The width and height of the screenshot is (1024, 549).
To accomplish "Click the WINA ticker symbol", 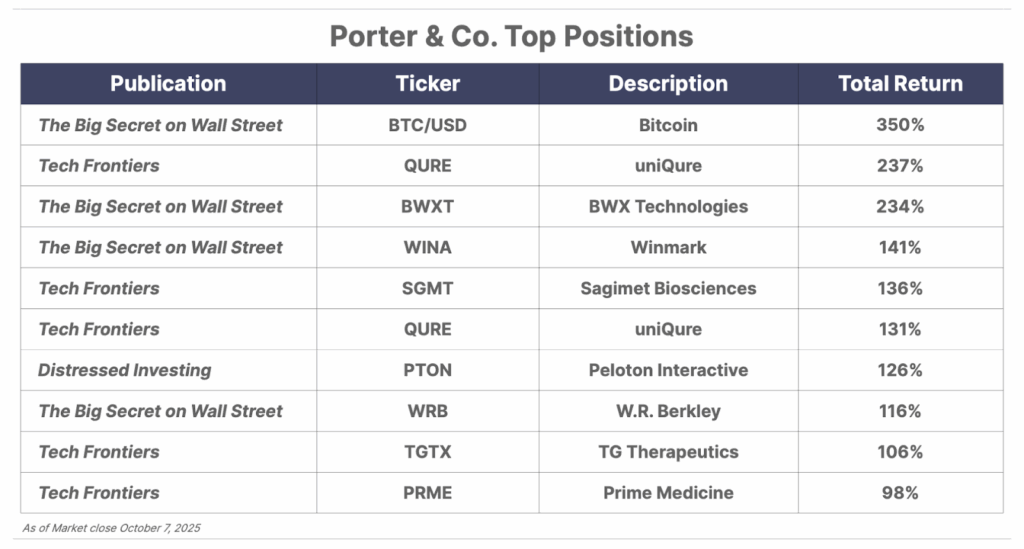I will click(x=427, y=248).
